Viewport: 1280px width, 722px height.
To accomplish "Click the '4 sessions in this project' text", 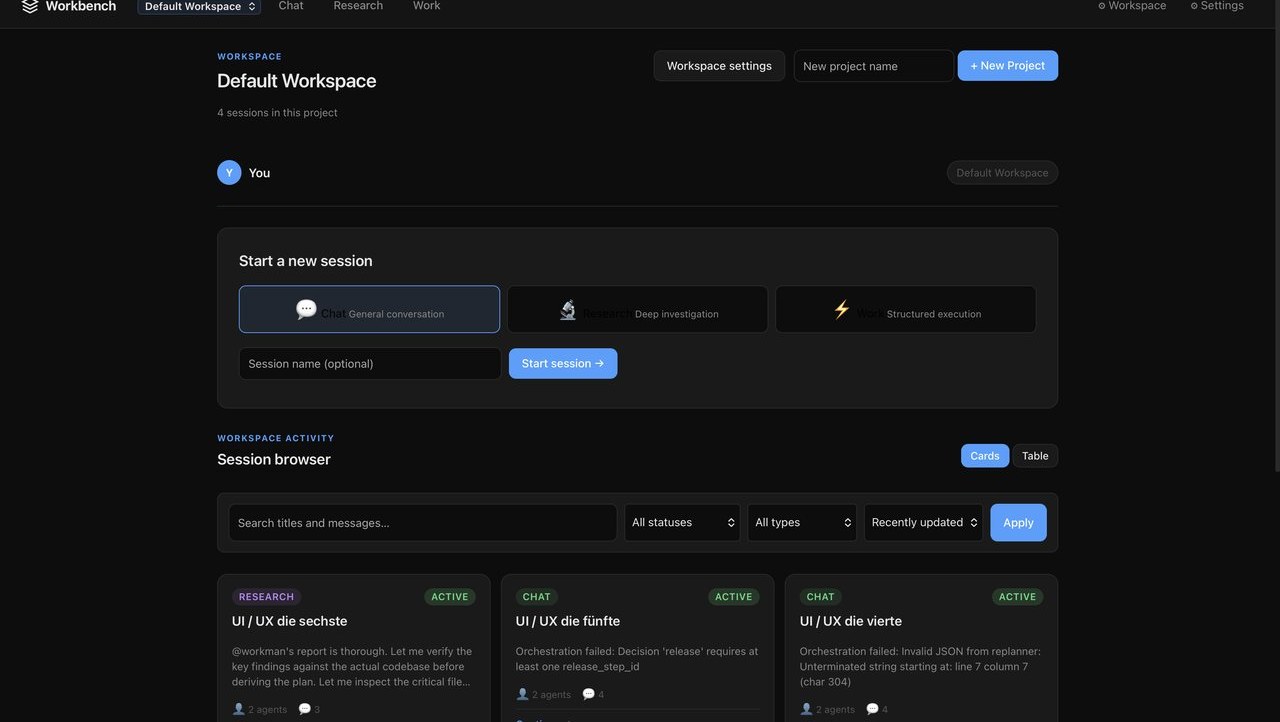I will pyautogui.click(x=277, y=113).
